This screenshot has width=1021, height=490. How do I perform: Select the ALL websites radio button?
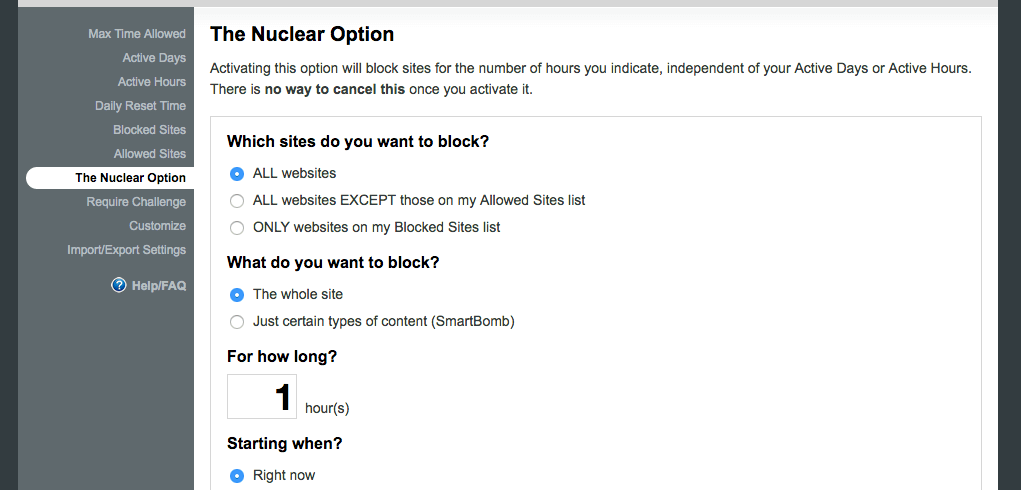coord(237,173)
